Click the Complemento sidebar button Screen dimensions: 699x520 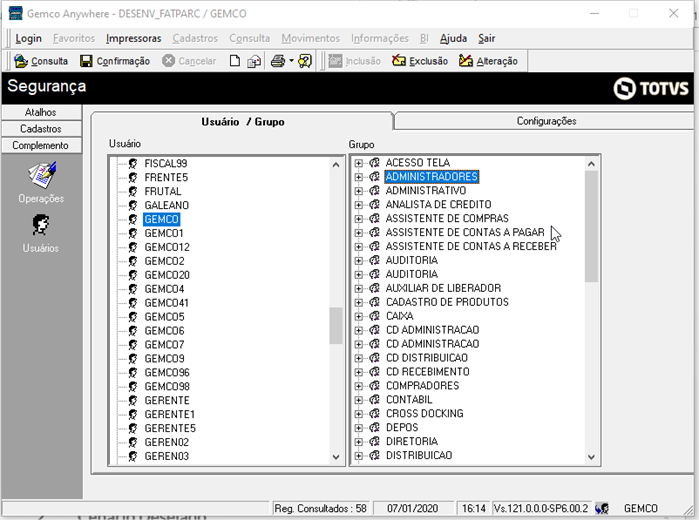pyautogui.click(x=41, y=145)
